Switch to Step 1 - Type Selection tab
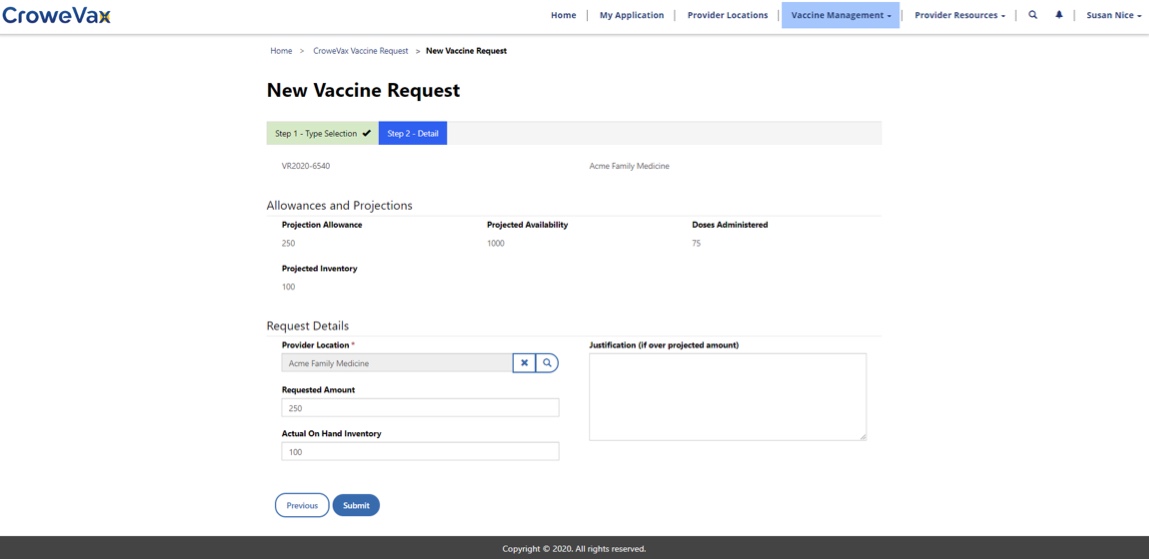This screenshot has width=1149, height=559. coord(322,134)
